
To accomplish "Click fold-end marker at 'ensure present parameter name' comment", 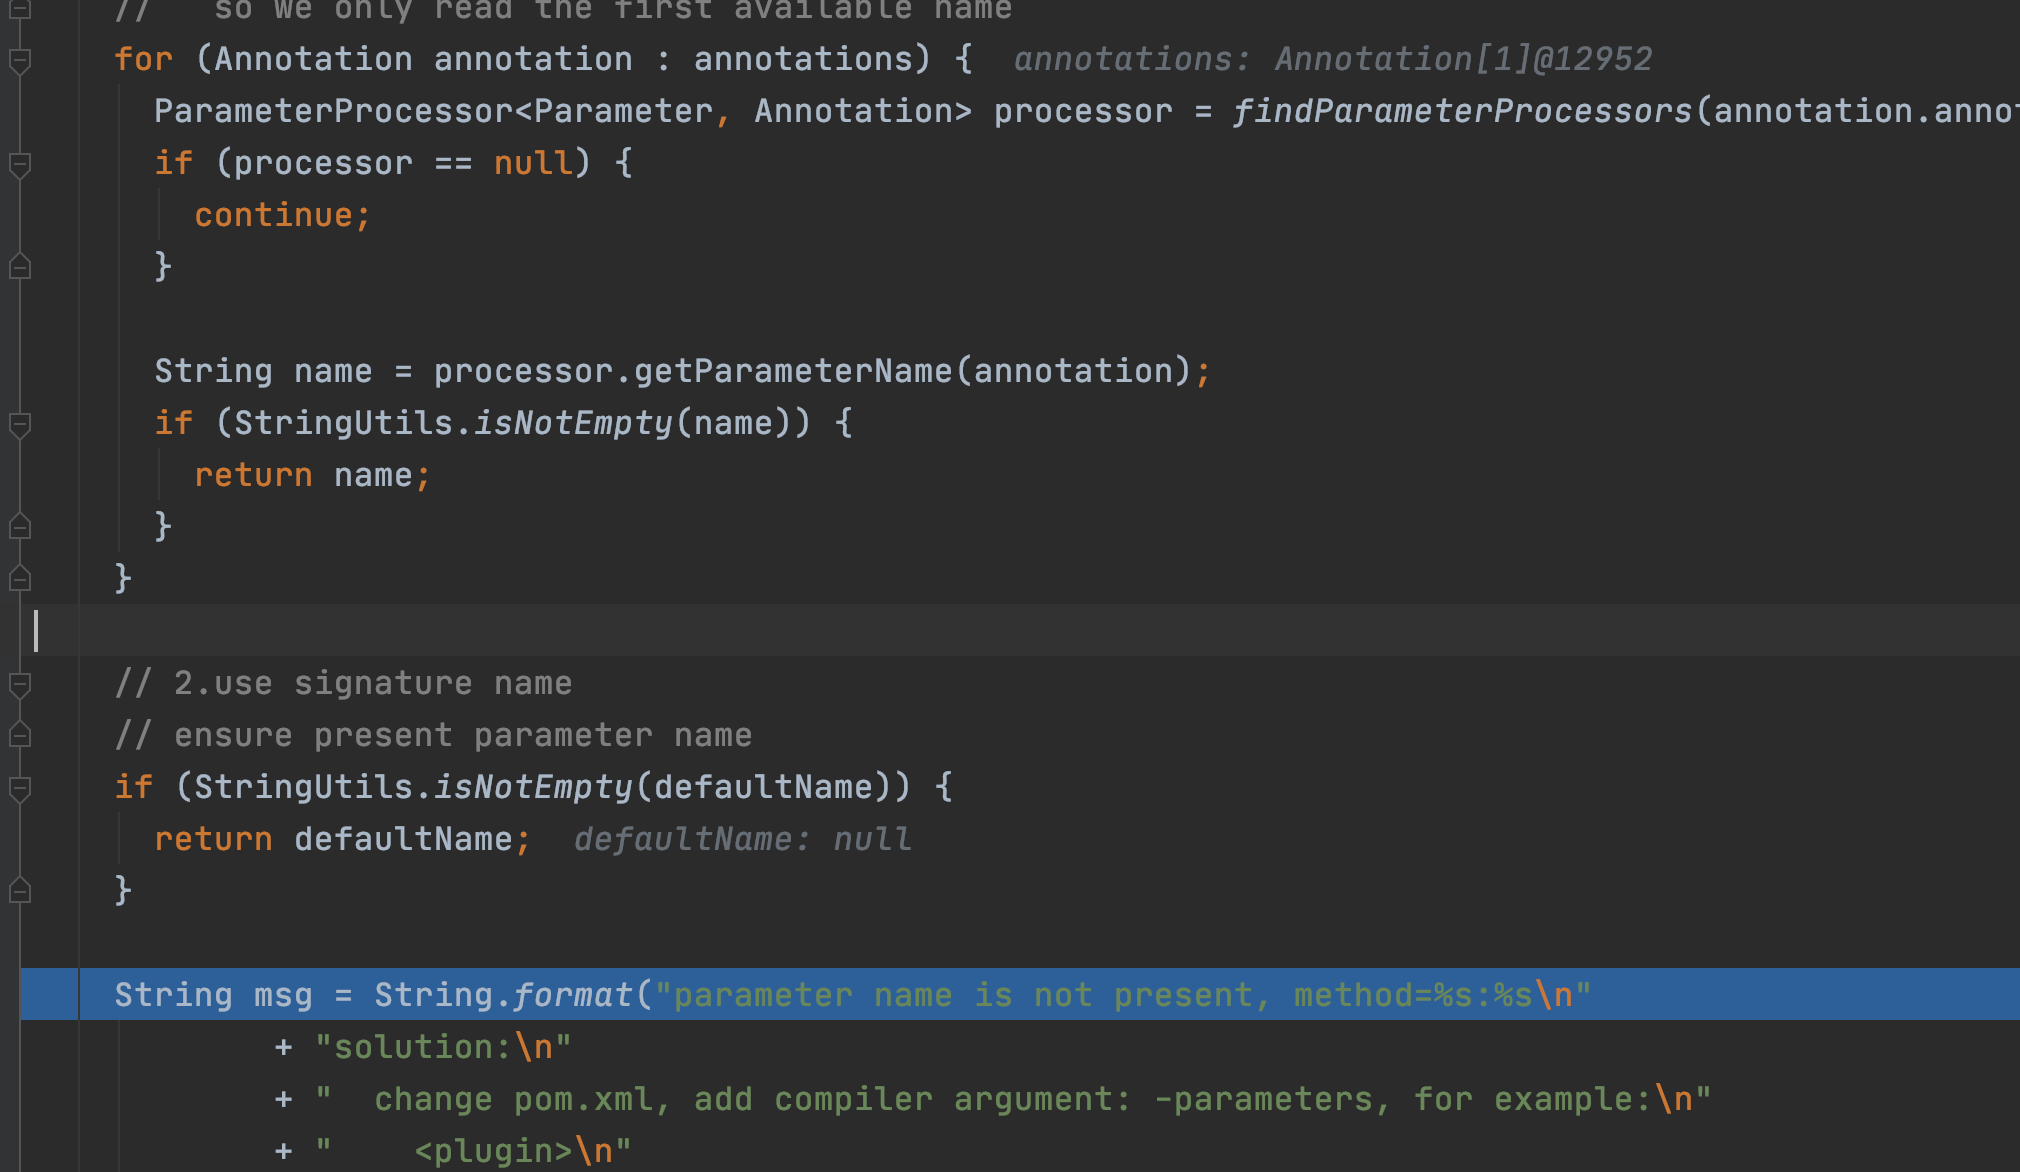I will [x=19, y=735].
